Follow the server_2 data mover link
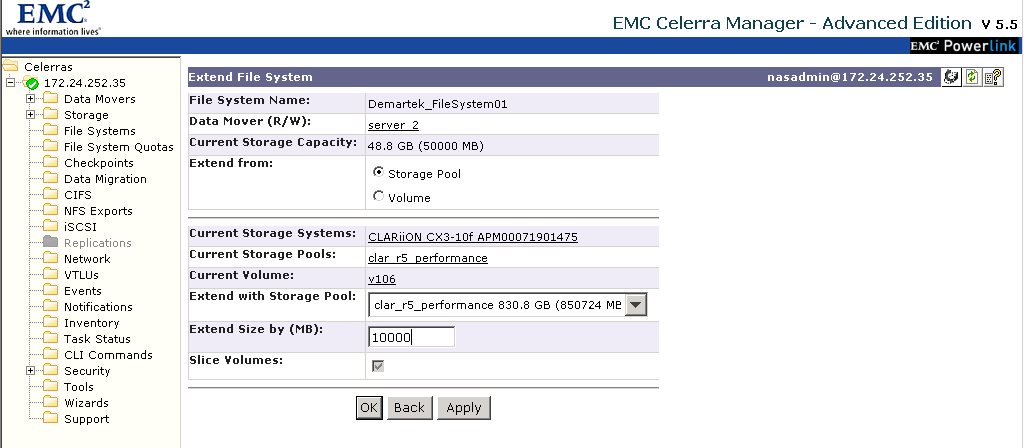1024x448 pixels. tap(393, 125)
